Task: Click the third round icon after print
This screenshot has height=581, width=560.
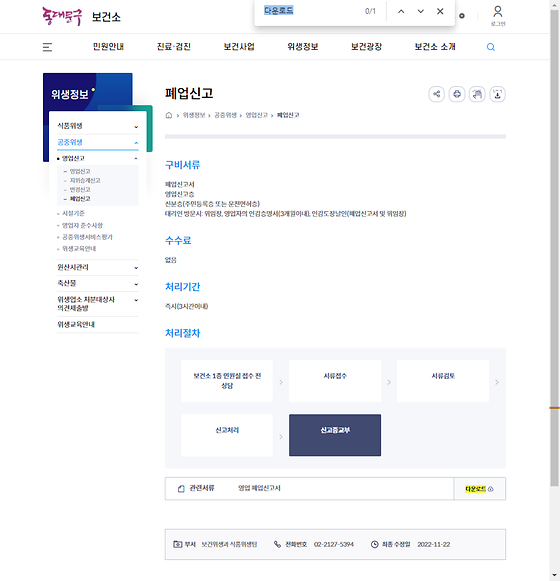Action: coord(477,94)
